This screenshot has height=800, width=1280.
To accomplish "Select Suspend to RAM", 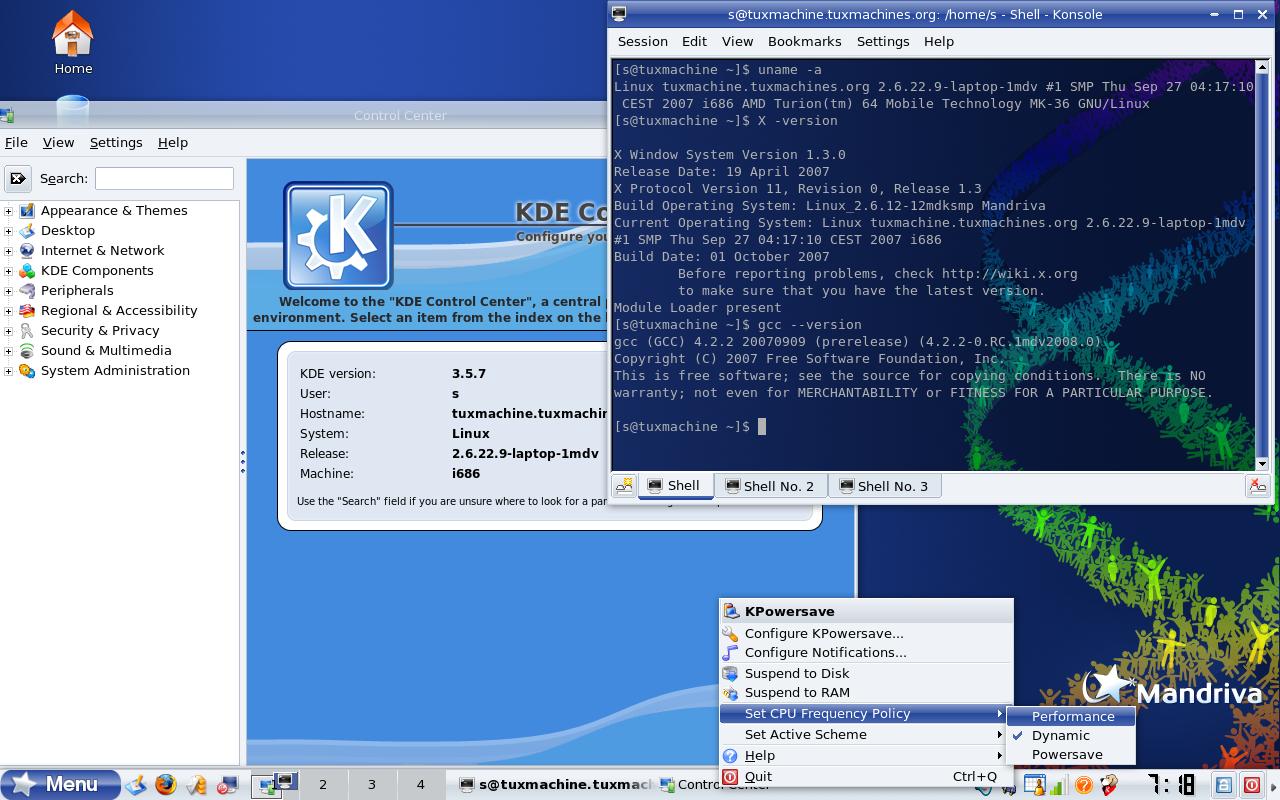I will [x=866, y=692].
